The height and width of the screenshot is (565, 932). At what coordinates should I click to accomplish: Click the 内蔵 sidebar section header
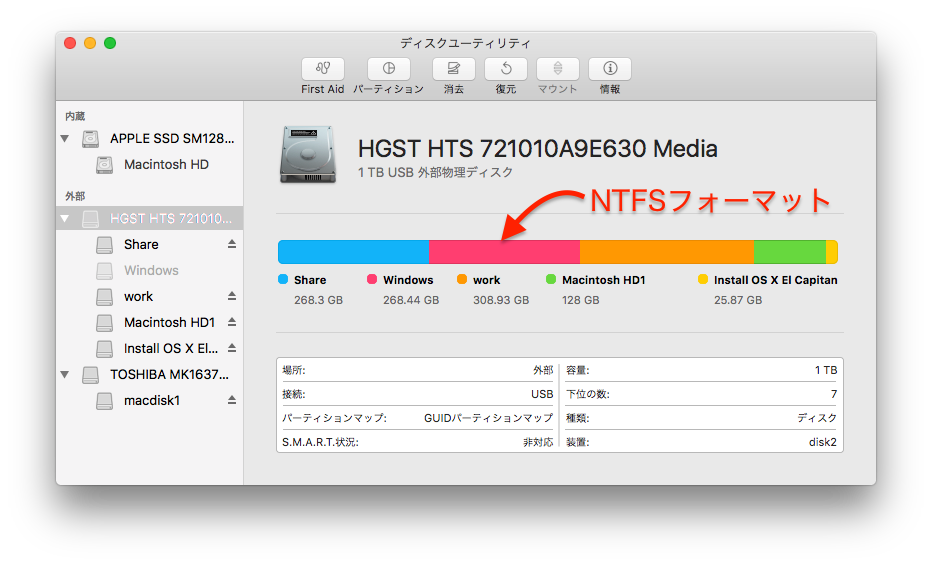(x=75, y=116)
